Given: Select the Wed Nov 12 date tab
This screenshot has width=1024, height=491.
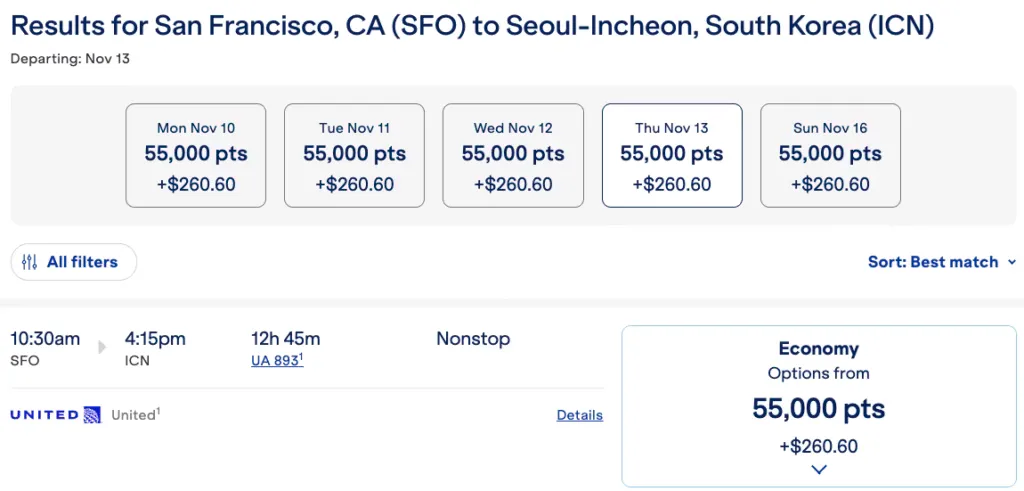Looking at the screenshot, I should (x=513, y=155).
